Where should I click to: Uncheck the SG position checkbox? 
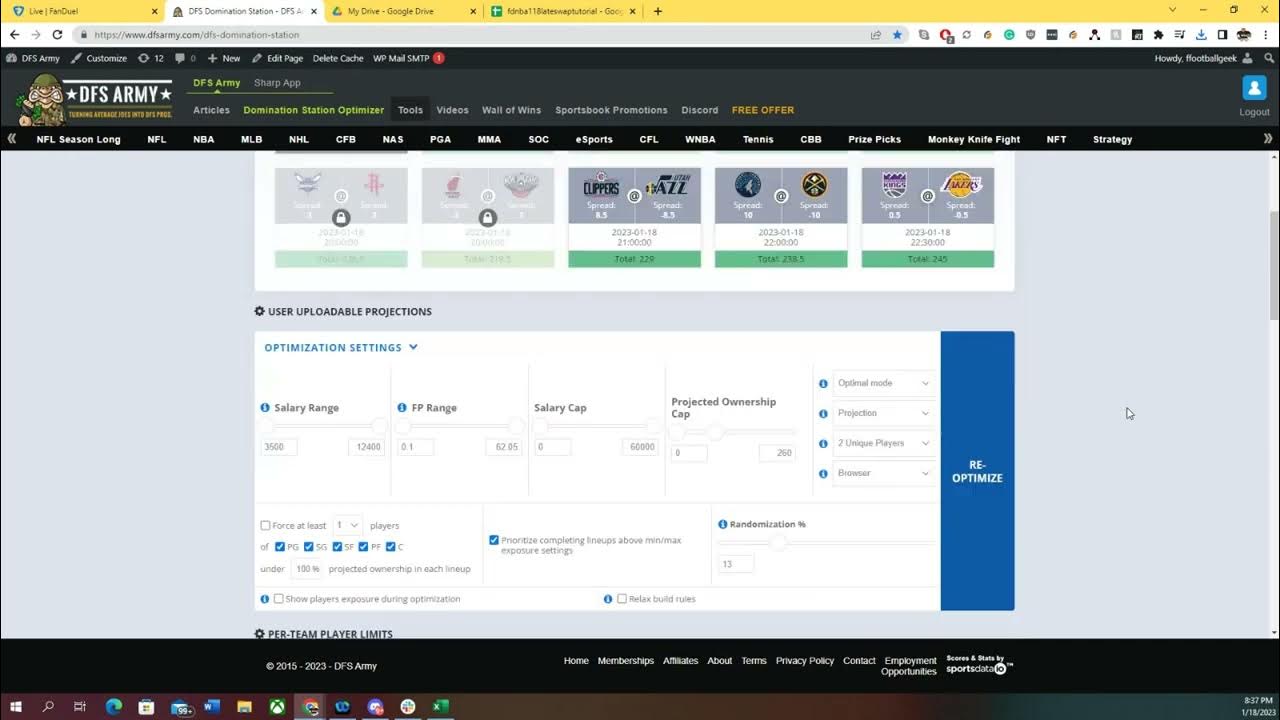[309, 547]
